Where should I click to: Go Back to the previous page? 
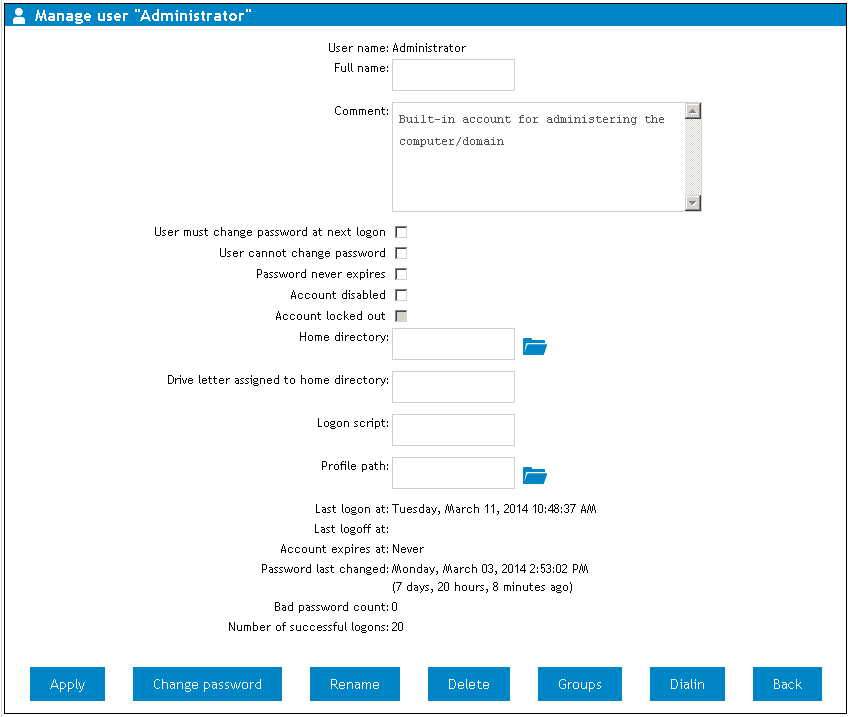click(787, 684)
